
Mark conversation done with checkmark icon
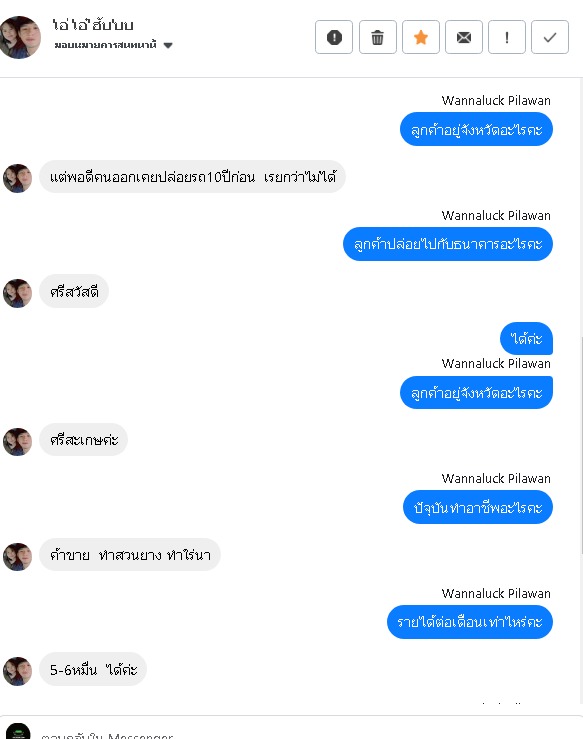(x=550, y=37)
